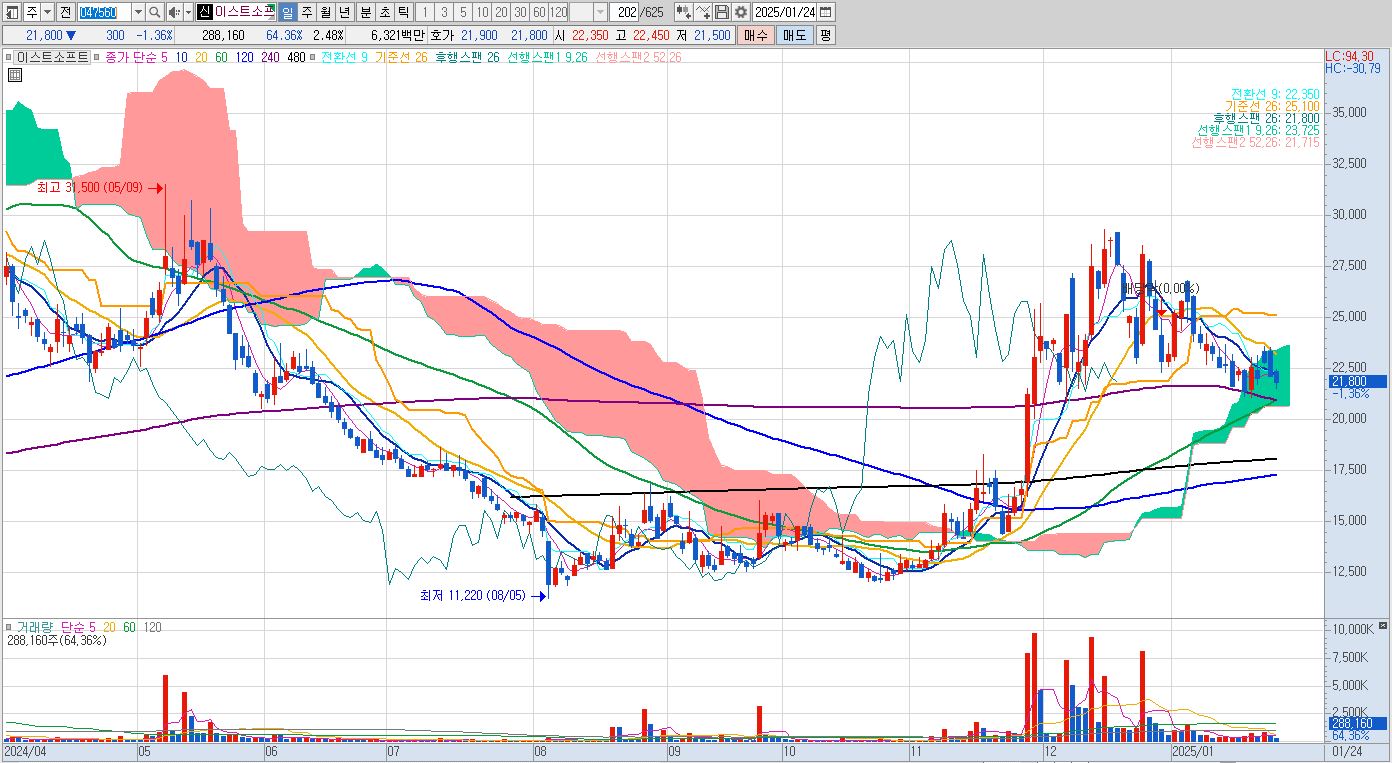
Task: Select the 일 daily period
Action: pyautogui.click(x=287, y=12)
